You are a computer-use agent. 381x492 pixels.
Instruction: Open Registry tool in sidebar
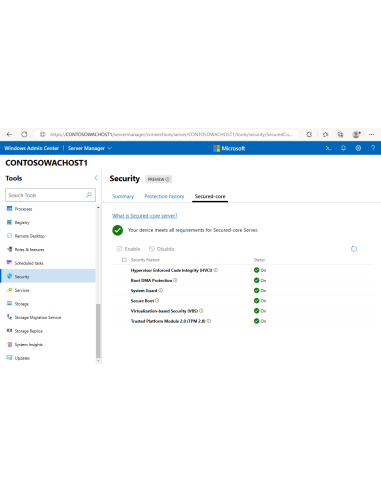(x=48, y=222)
